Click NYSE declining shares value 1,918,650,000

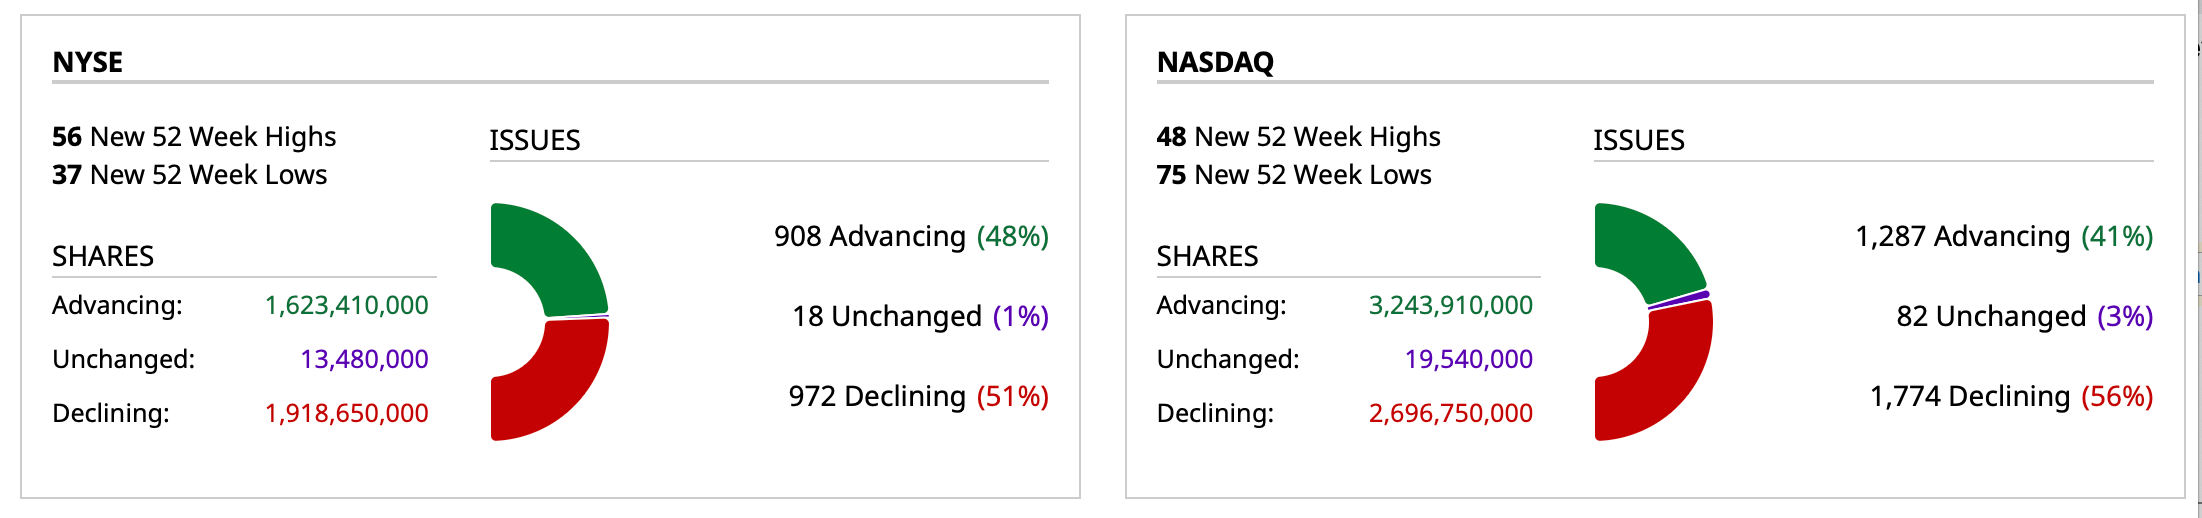tap(346, 413)
